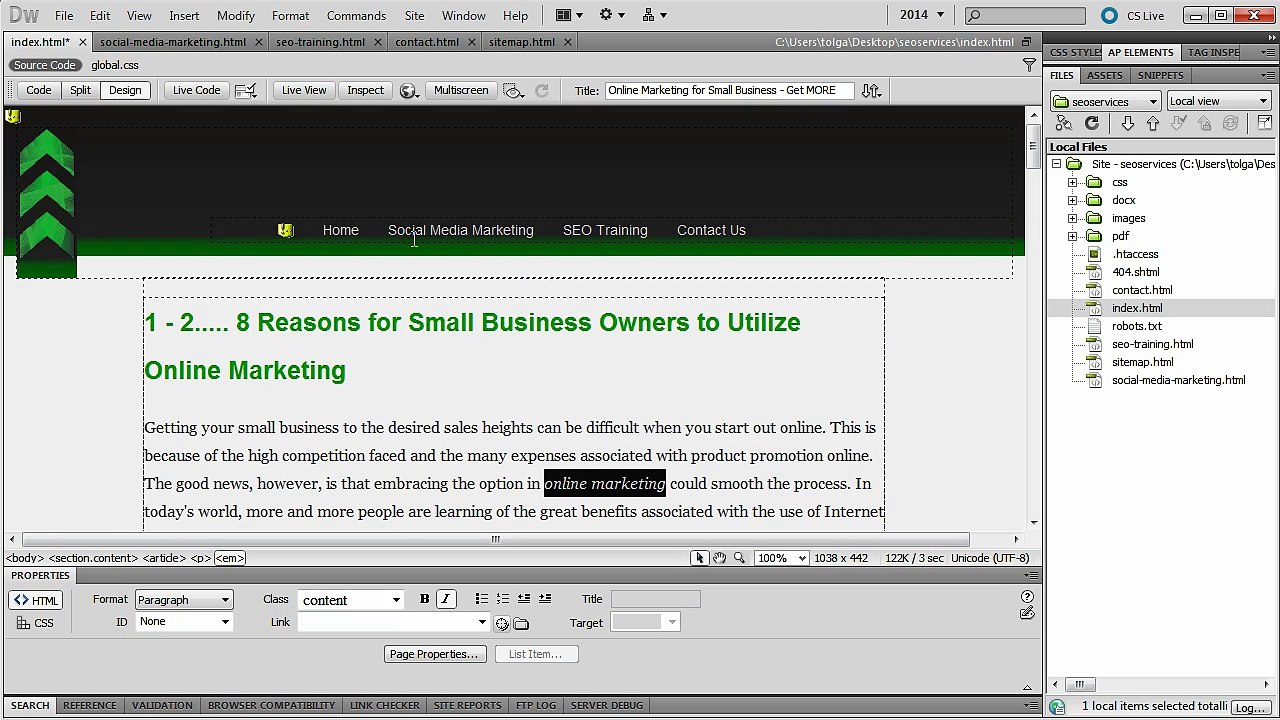
Task: Expand the images folder
Action: [x=1073, y=218]
